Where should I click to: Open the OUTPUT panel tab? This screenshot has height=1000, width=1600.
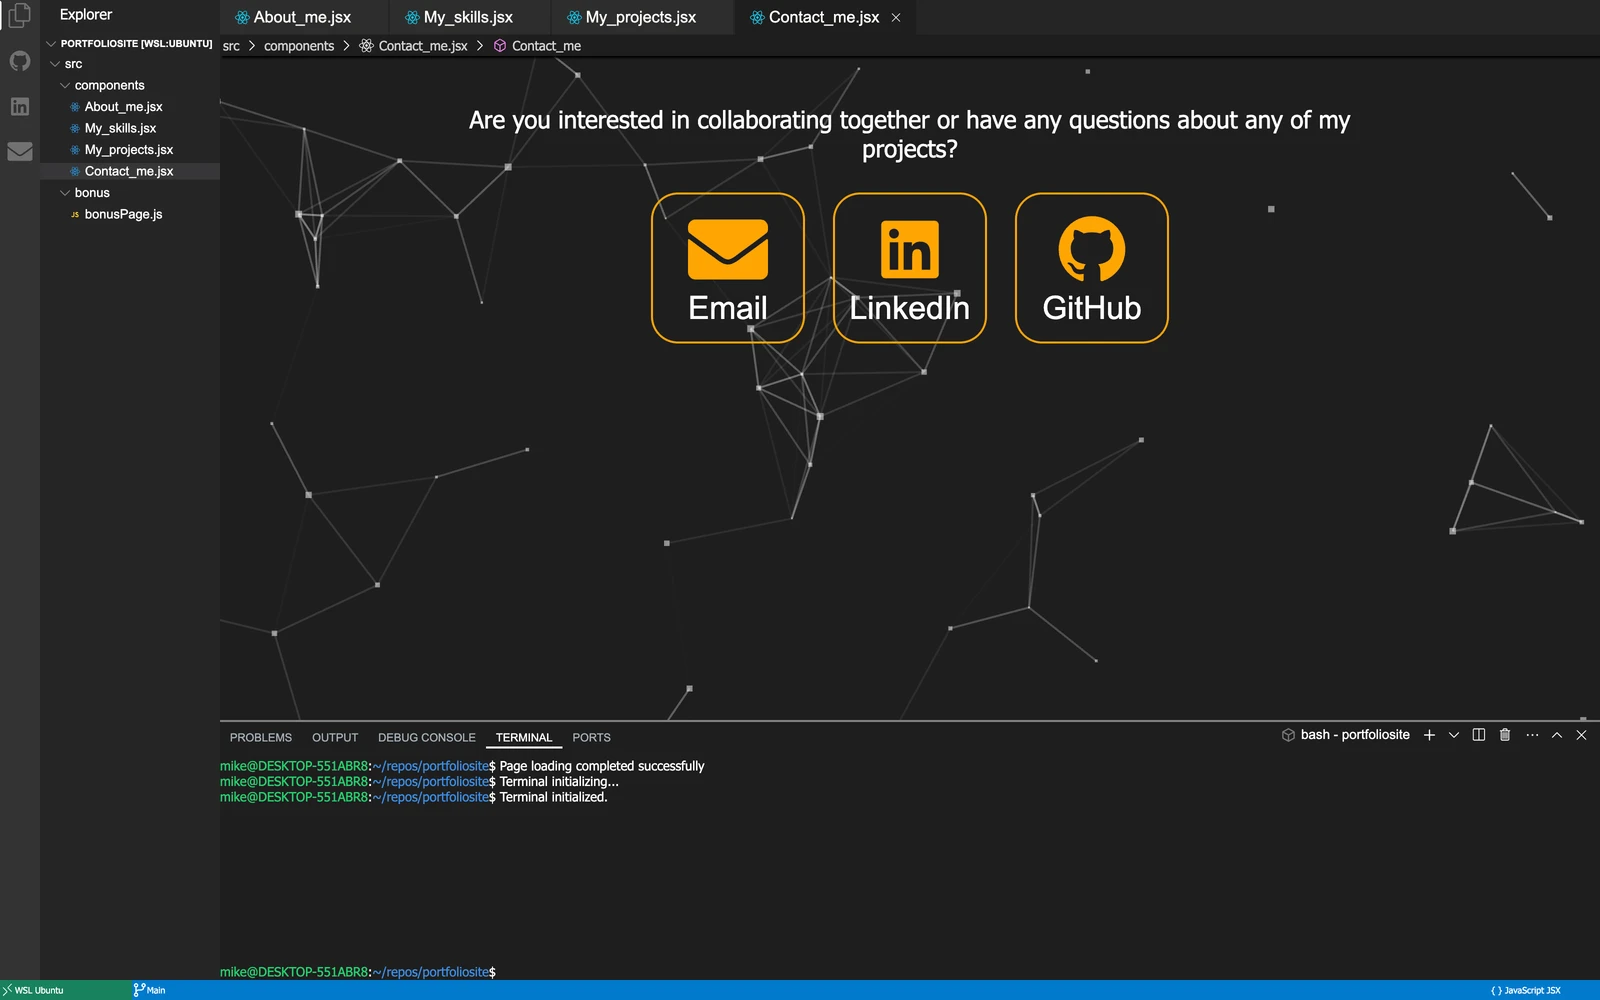point(335,737)
